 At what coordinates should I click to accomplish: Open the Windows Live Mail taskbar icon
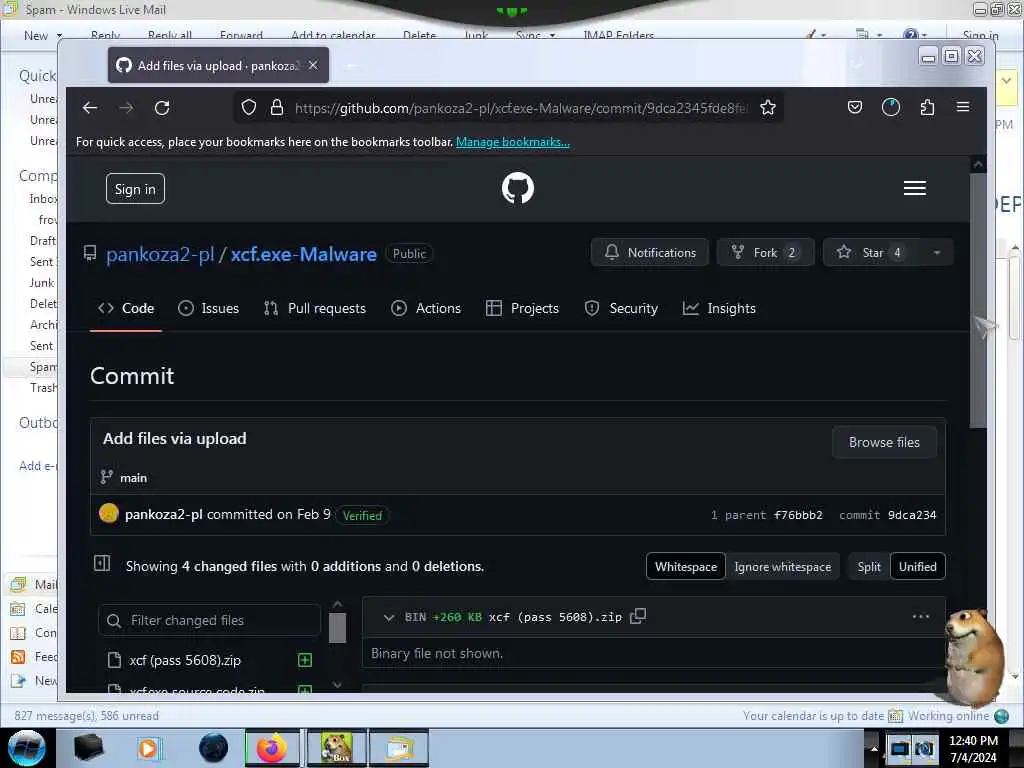pos(399,748)
